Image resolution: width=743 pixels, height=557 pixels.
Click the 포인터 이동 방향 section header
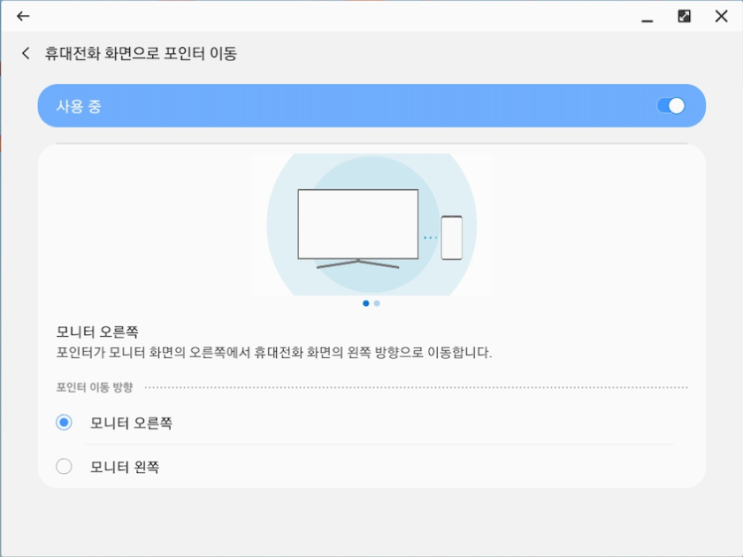point(94,387)
